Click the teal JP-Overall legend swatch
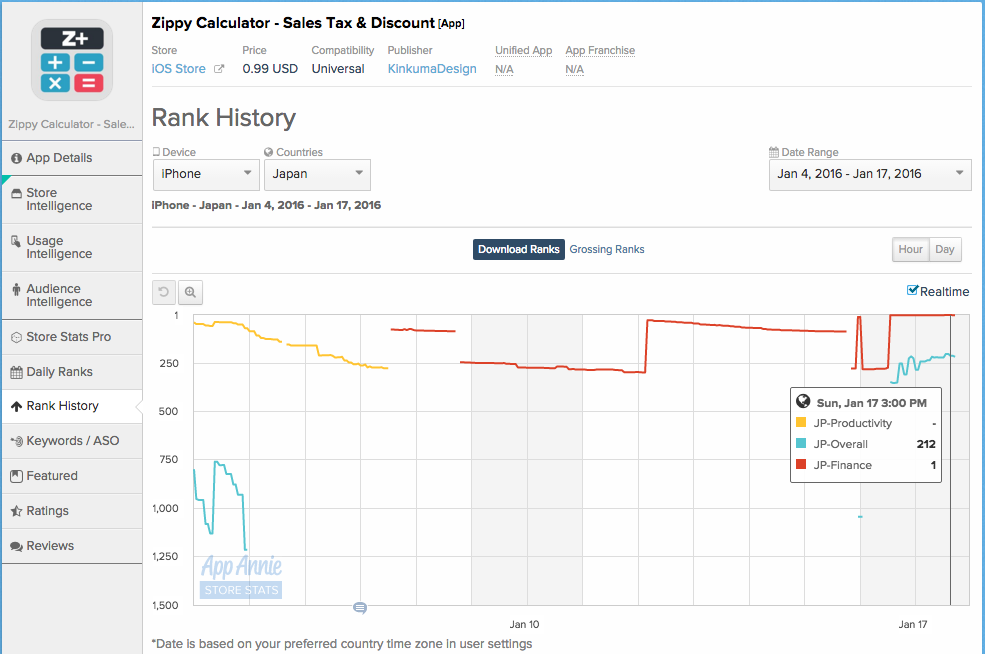Screen dimensions: 985x654 pos(801,444)
